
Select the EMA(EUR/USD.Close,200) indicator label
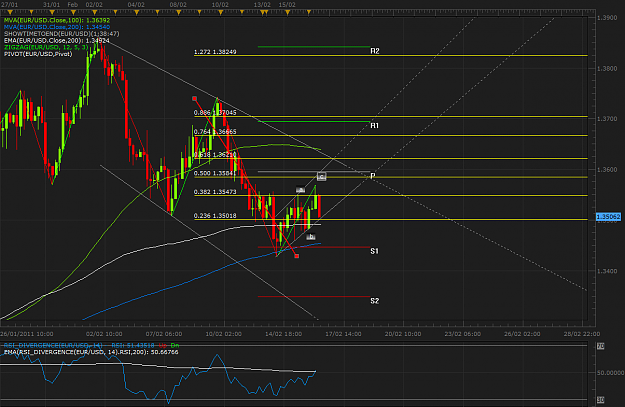pos(57,41)
